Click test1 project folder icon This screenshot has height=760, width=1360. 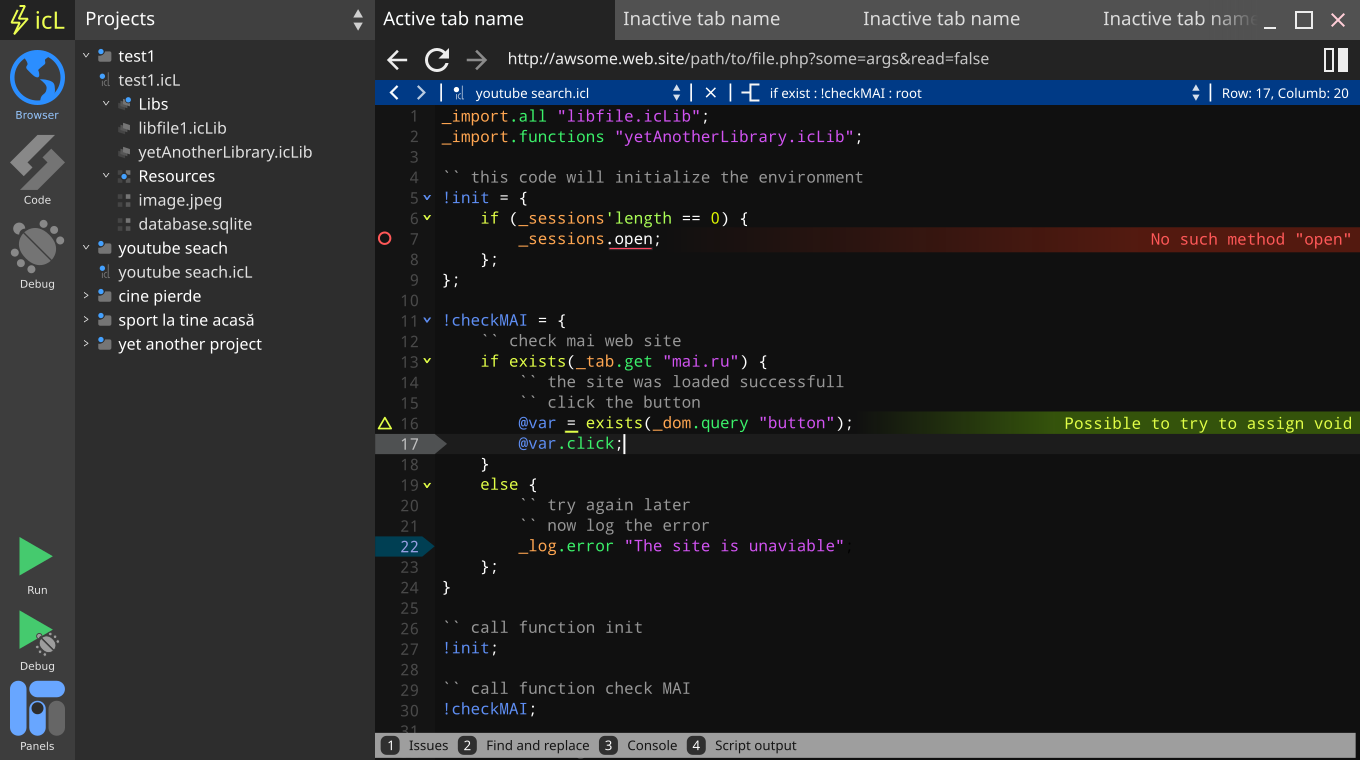tap(104, 56)
